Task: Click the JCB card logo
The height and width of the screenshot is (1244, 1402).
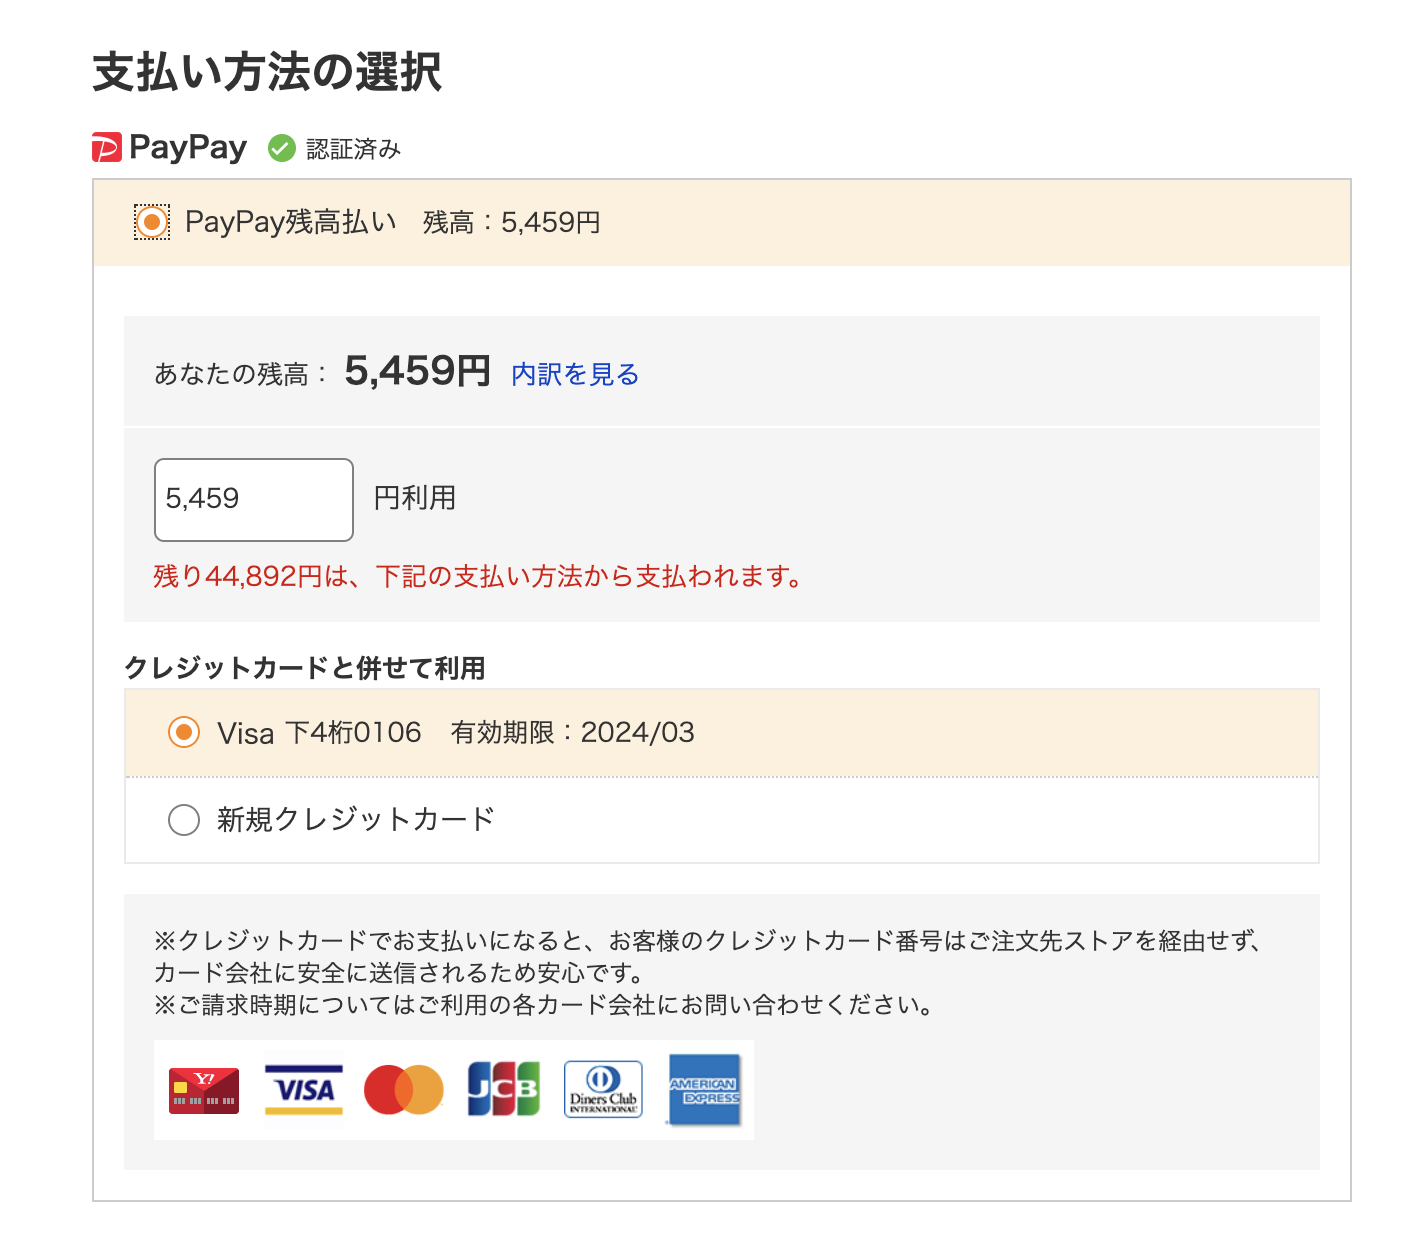Action: 504,1090
